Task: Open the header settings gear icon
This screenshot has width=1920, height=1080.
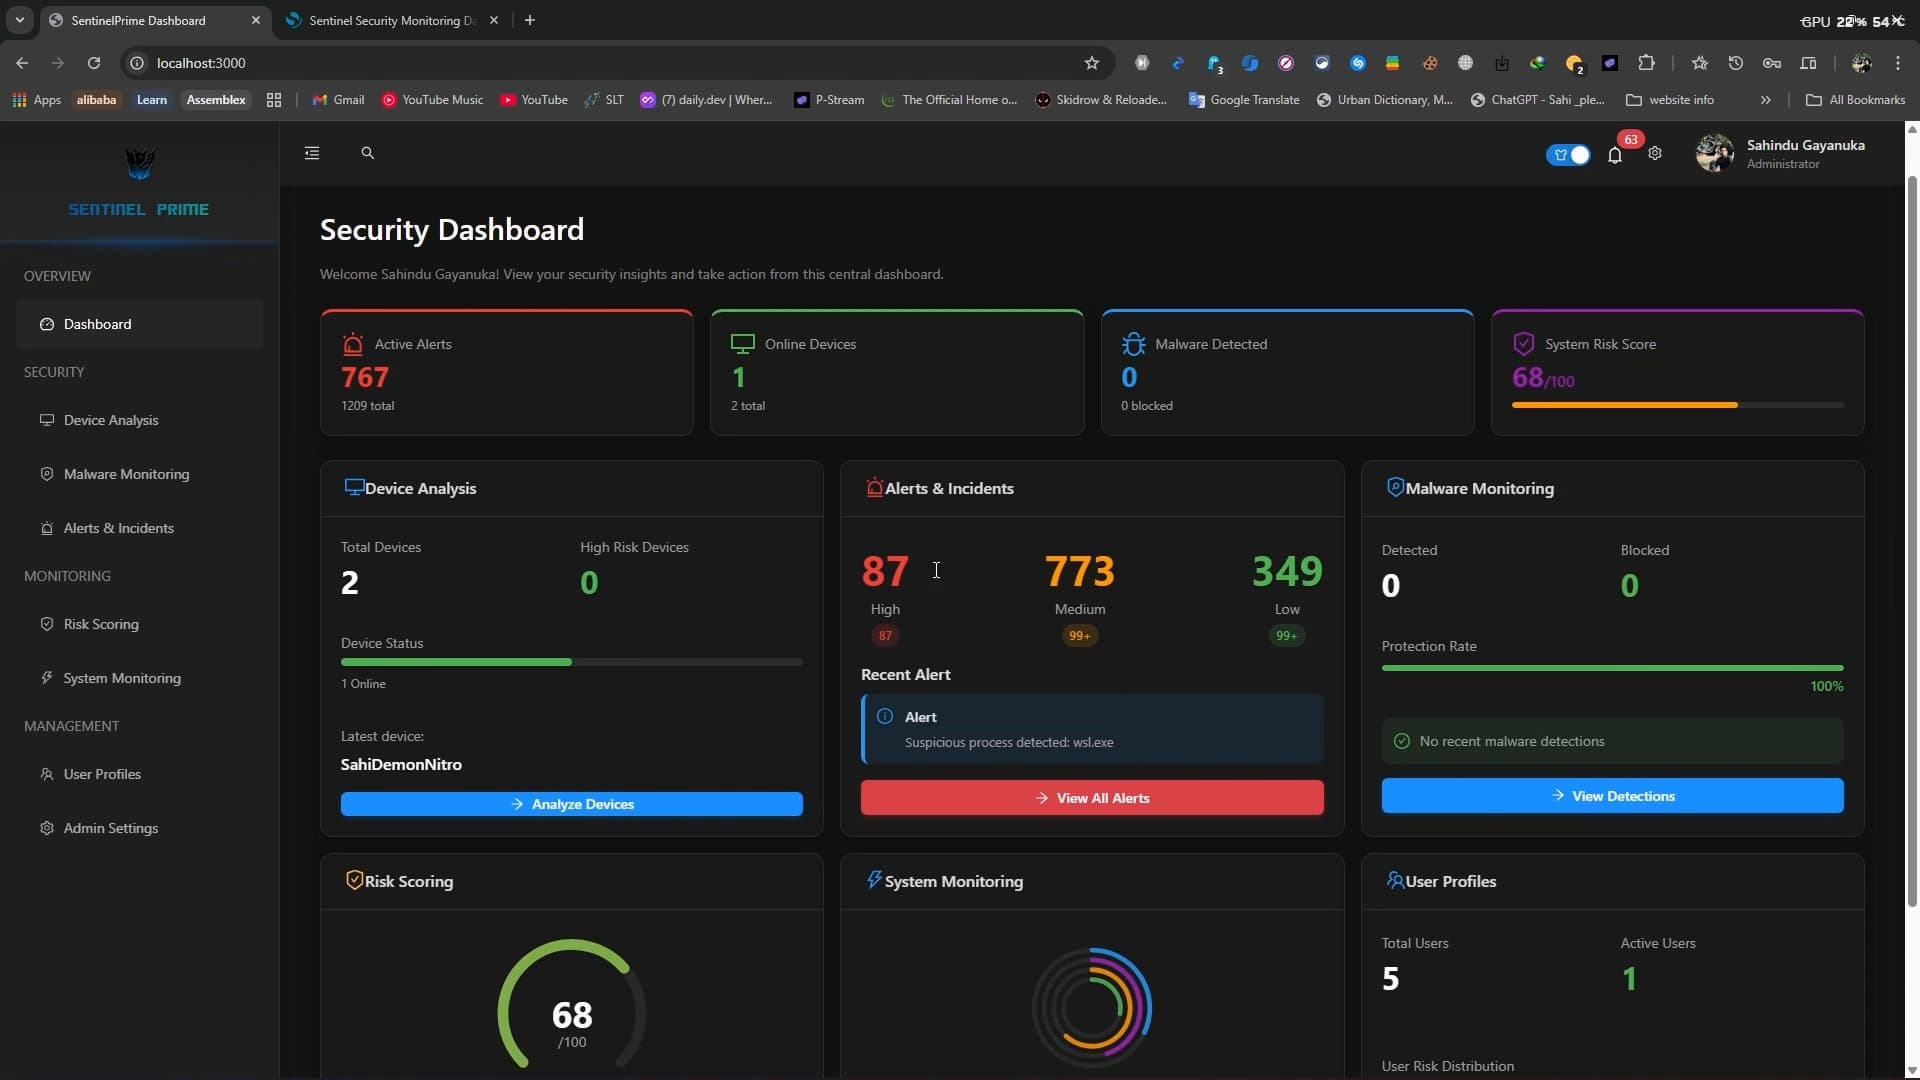Action: (1655, 154)
